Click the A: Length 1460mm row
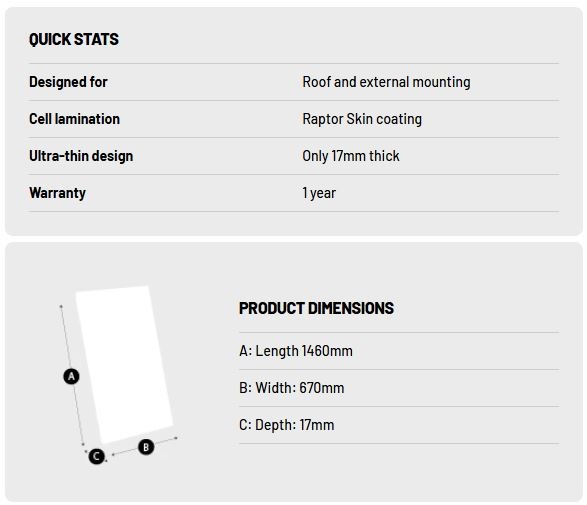 [x=399, y=351]
